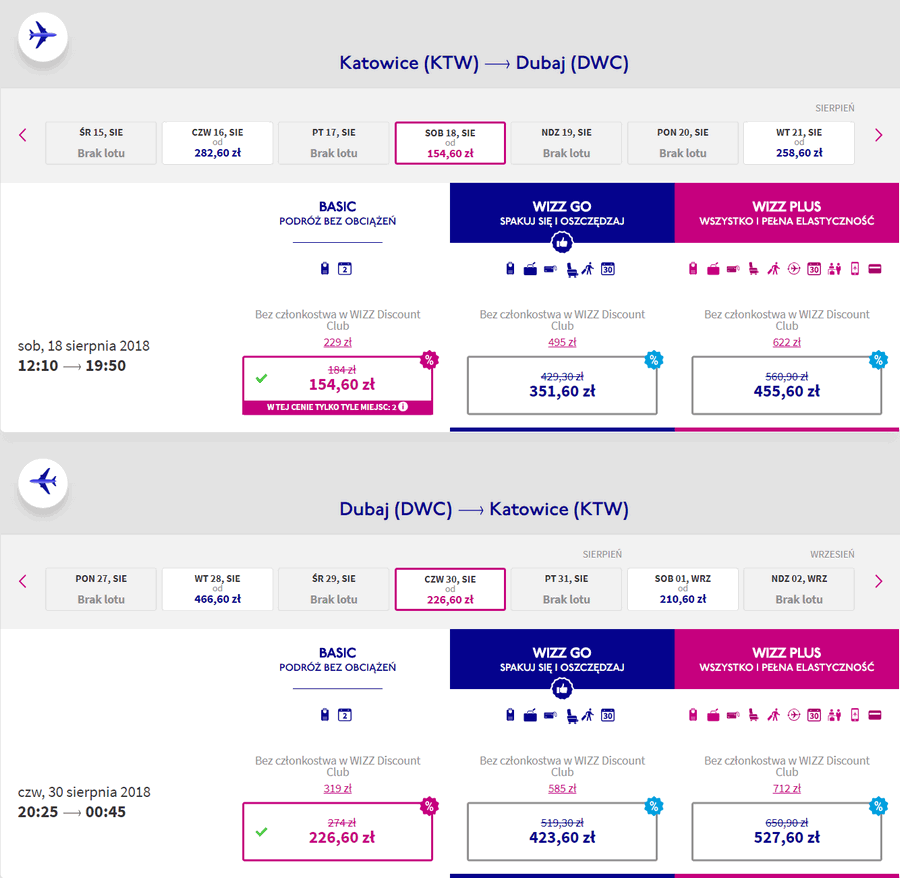Viewport: 900px width, 878px height.
Task: Choose outbound date CZW 16, SIE
Action: (x=218, y=143)
